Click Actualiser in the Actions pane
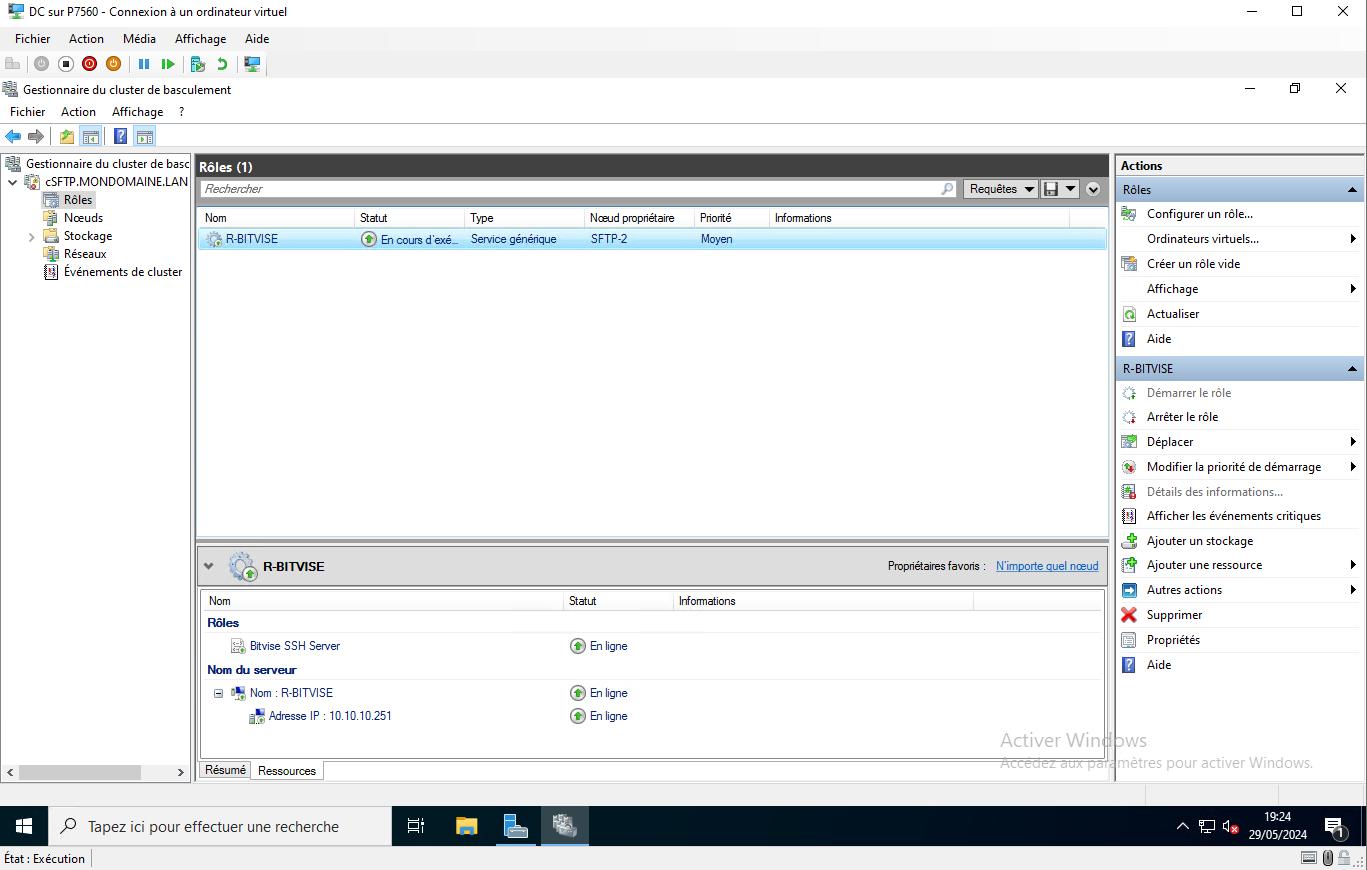Image resolution: width=1367 pixels, height=870 pixels. [1173, 314]
